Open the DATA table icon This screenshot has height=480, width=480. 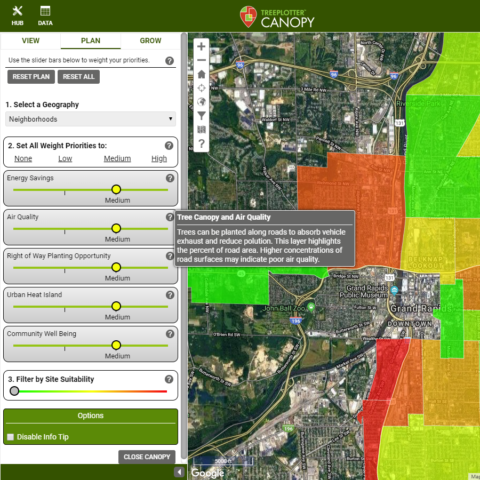pyautogui.click(x=45, y=15)
